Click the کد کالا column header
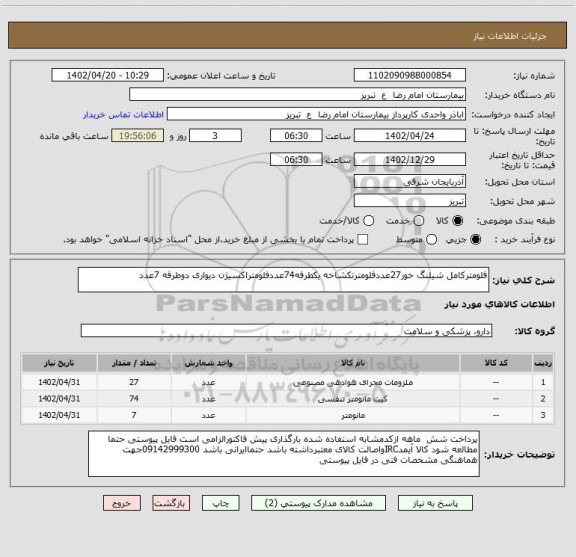The image size is (576, 557). click(x=496, y=363)
